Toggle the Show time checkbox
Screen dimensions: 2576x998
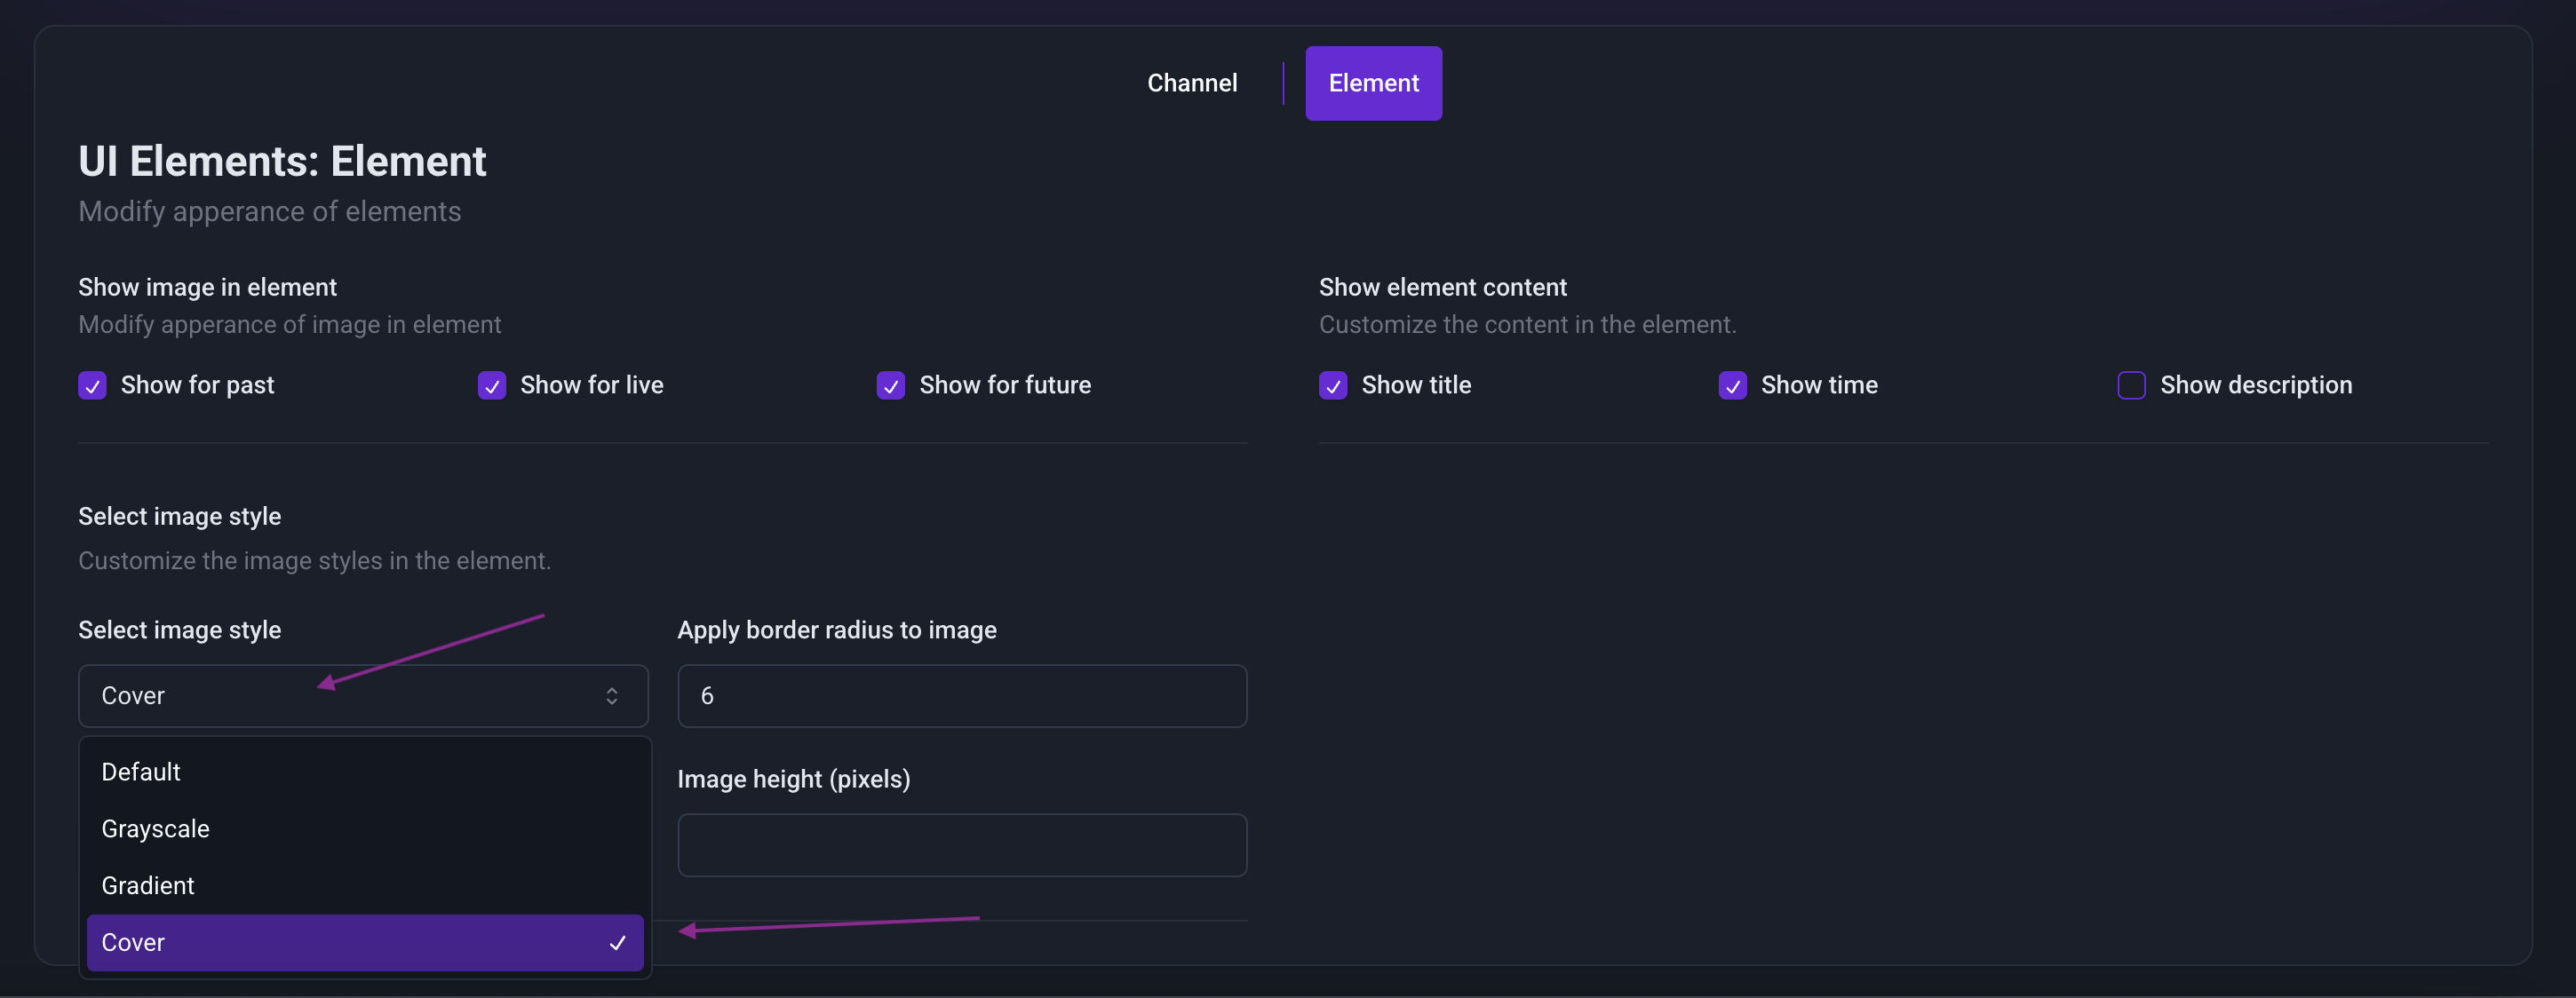pos(1731,386)
